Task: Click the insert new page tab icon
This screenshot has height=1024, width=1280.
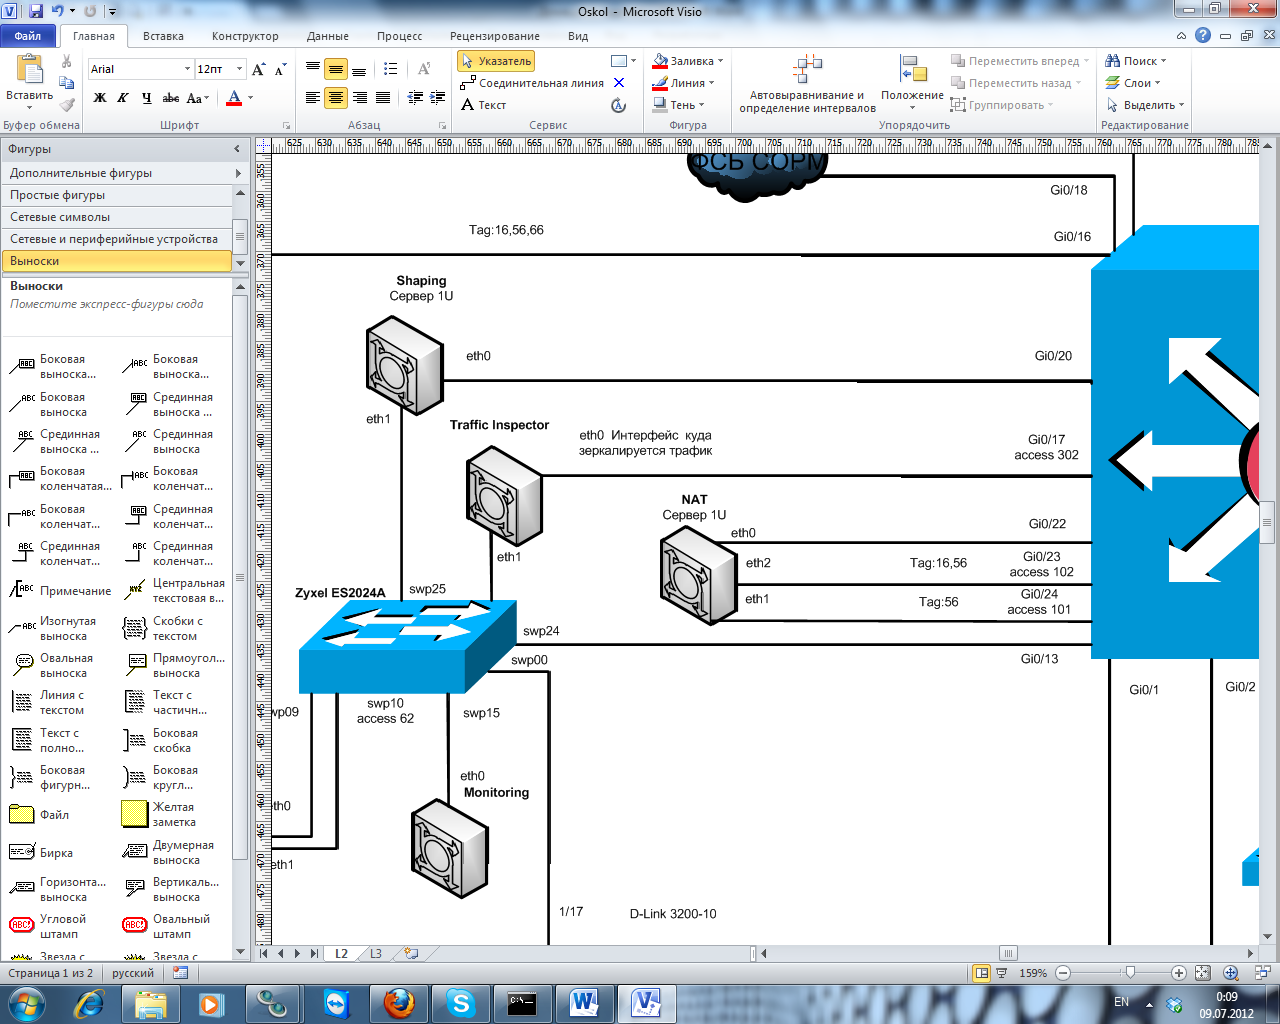Action: [410, 953]
